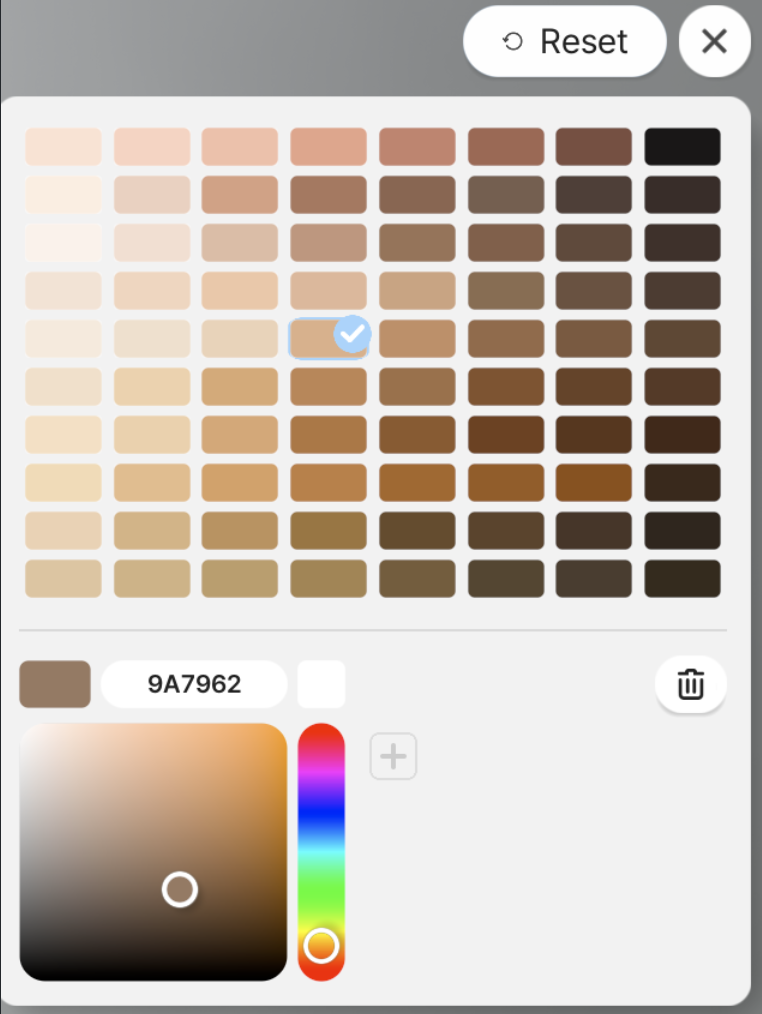The width and height of the screenshot is (762, 1014).
Task: Pick the pale cream swatch in the leftmost column
Action: [62, 241]
